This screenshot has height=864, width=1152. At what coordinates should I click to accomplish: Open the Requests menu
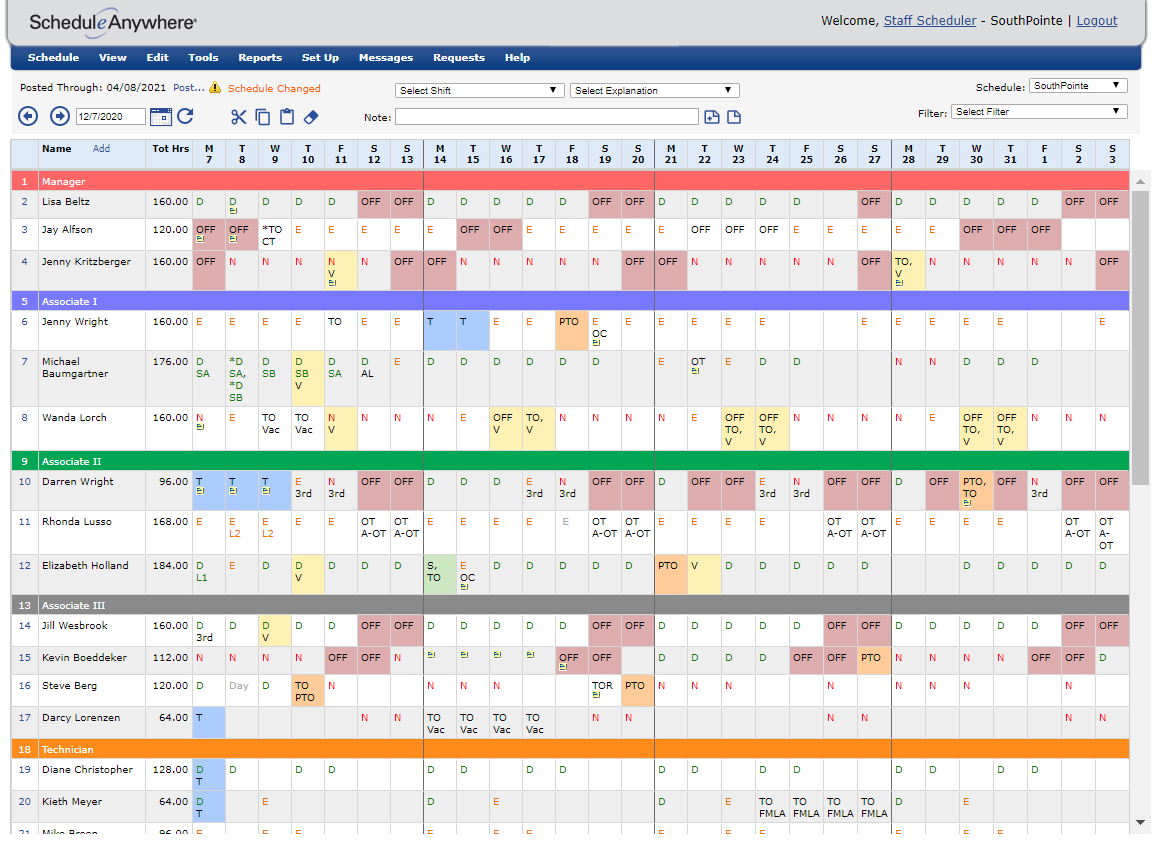pos(459,57)
